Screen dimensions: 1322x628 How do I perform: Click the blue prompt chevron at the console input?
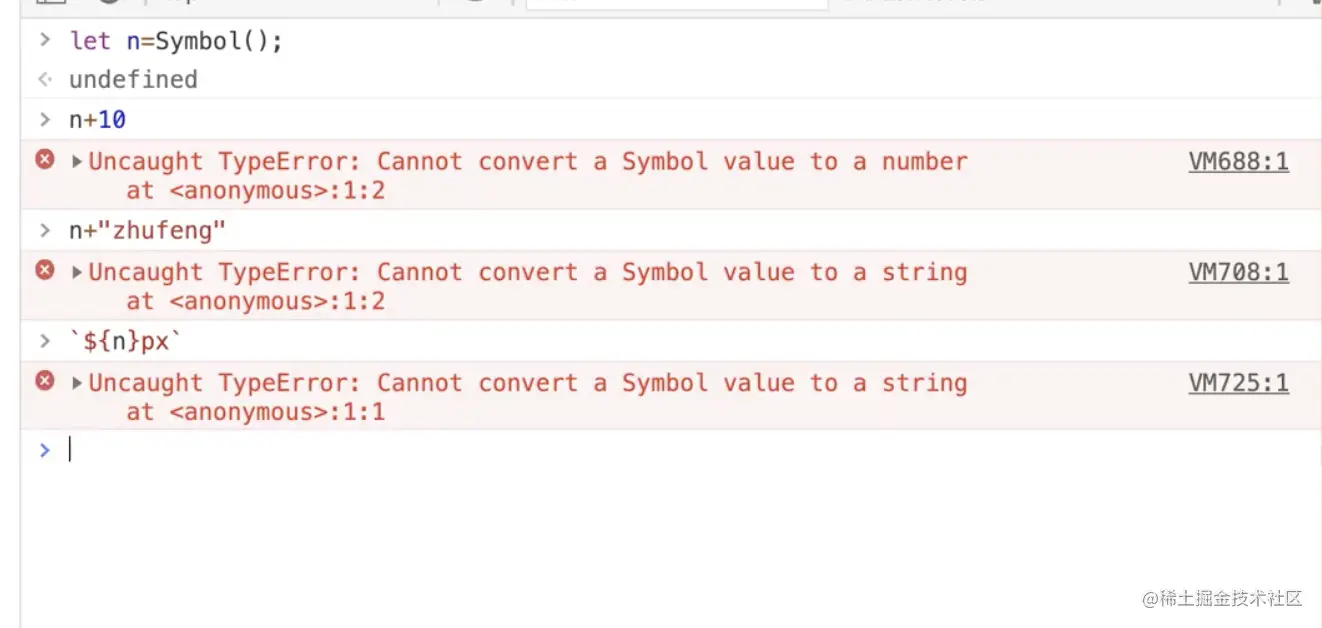44,450
